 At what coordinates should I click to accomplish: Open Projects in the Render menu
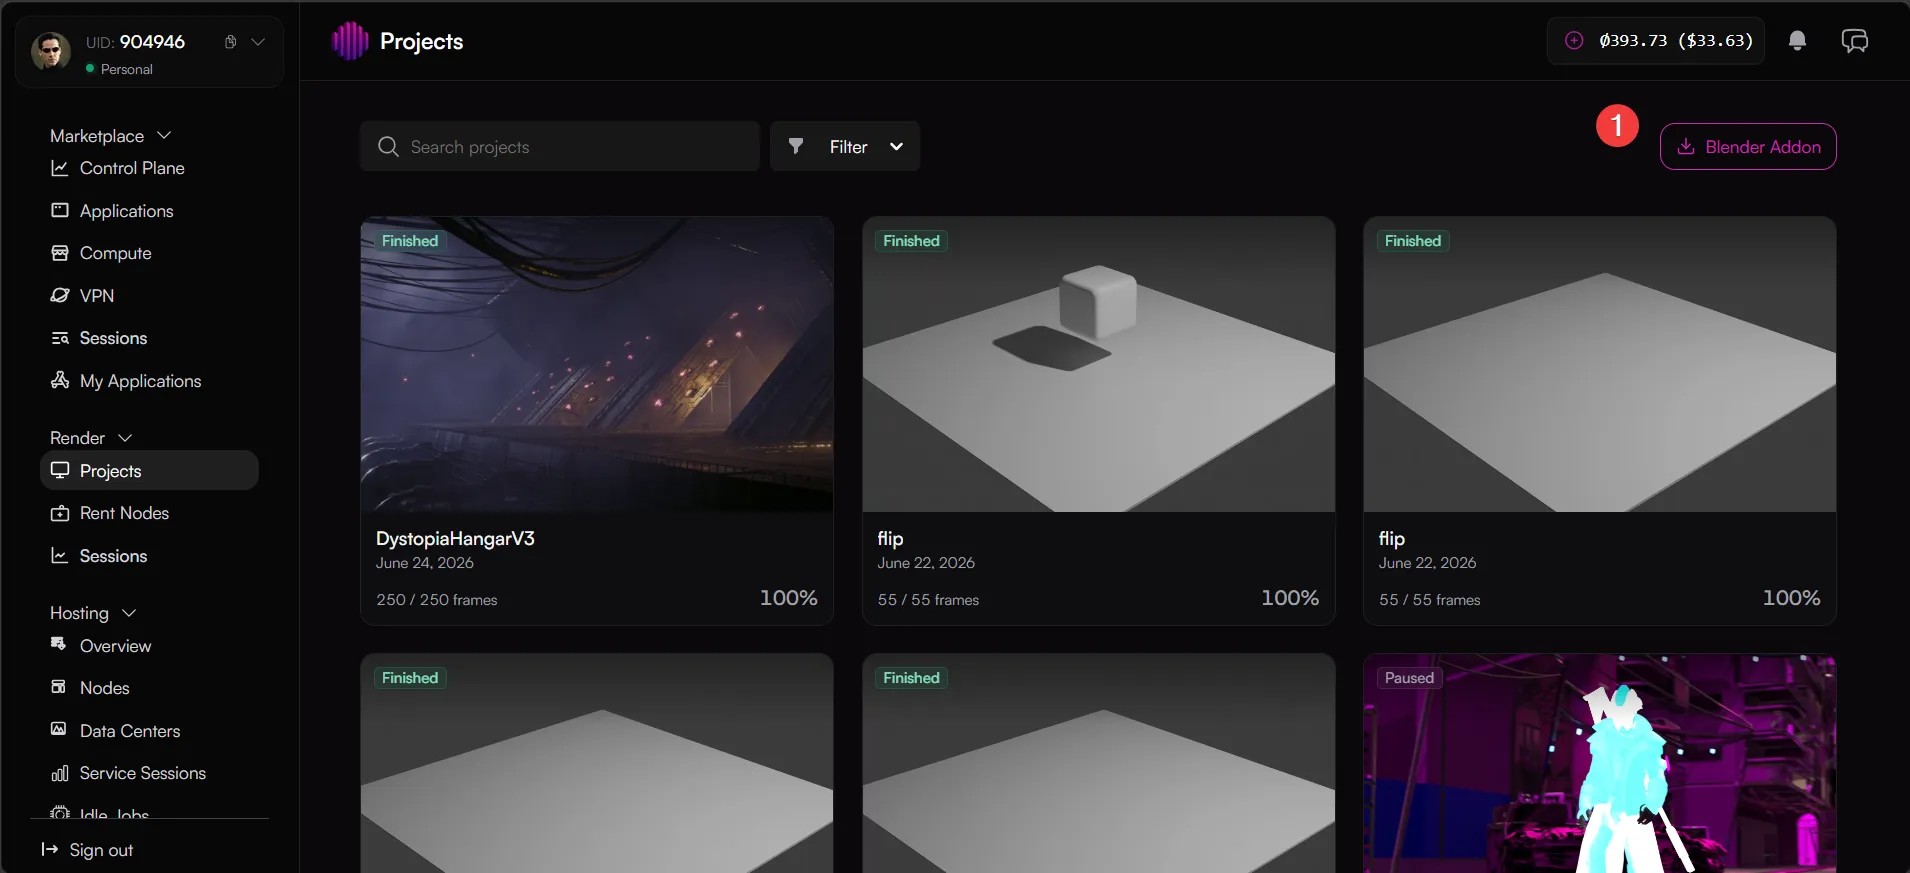pyautogui.click(x=149, y=470)
